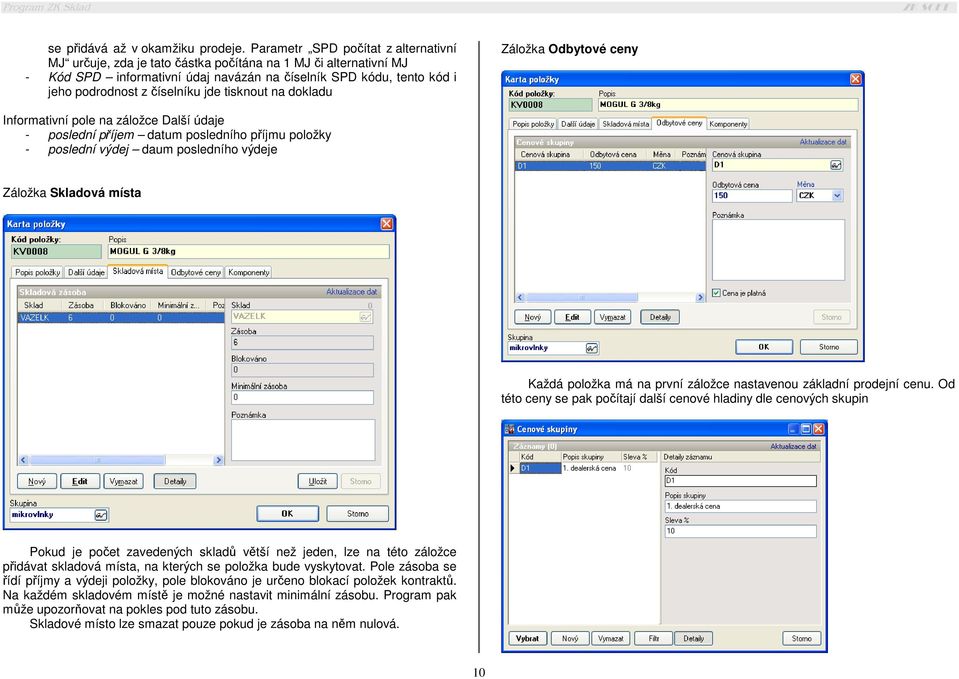This screenshot has width=959, height=679.
Task: Maximize the Cenové skupiny window
Action: [x=805, y=429]
